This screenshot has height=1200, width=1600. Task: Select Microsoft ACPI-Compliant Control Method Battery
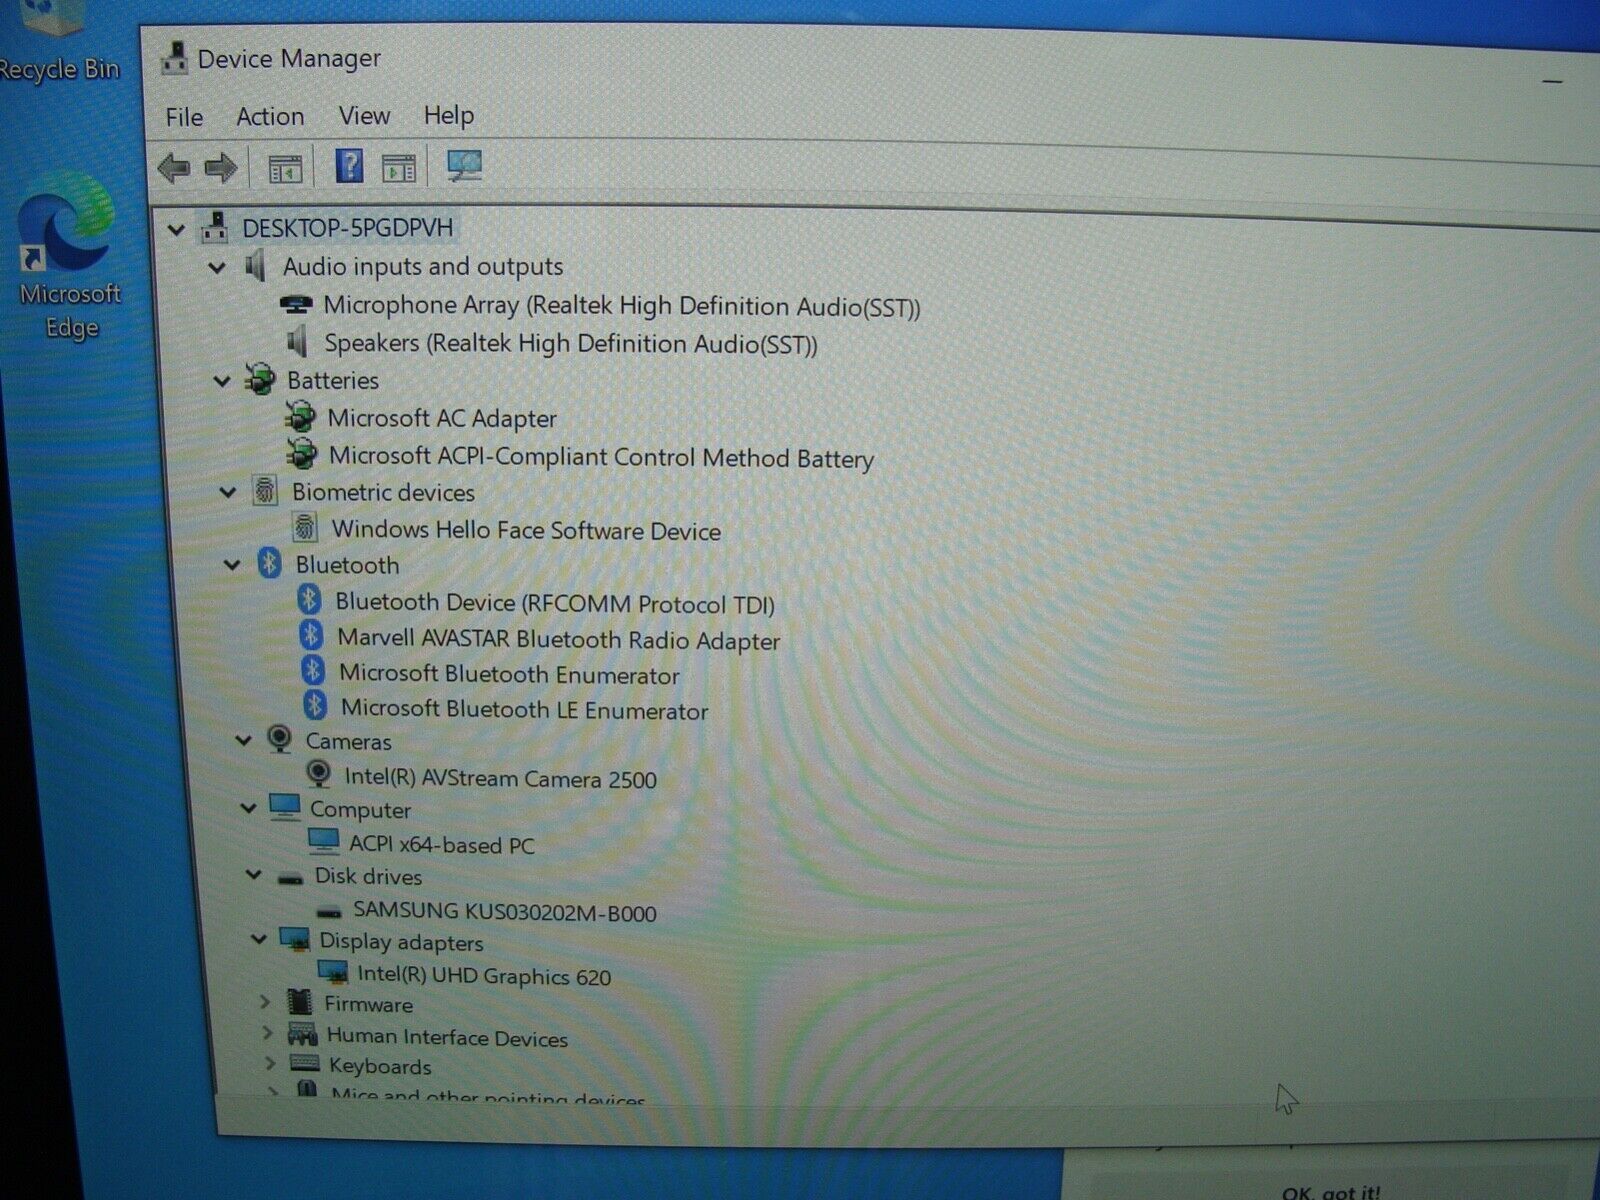click(x=601, y=457)
